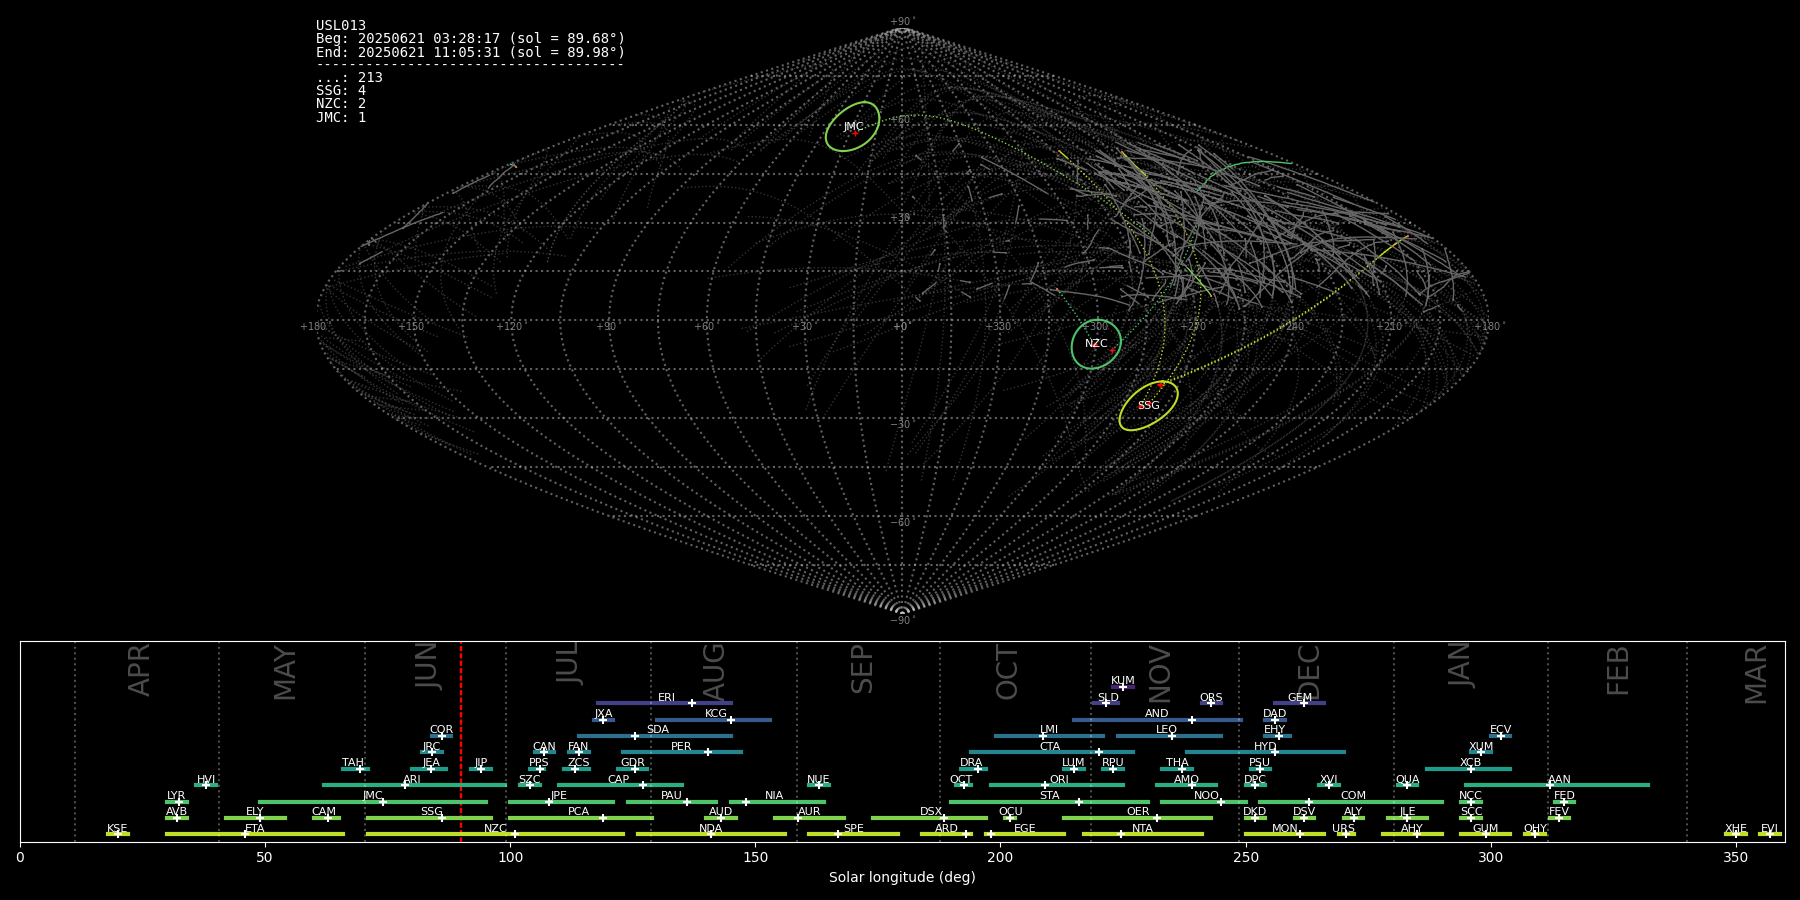Viewport: 1800px width, 900px height.
Task: Select the COR shower label
Action: [441, 730]
